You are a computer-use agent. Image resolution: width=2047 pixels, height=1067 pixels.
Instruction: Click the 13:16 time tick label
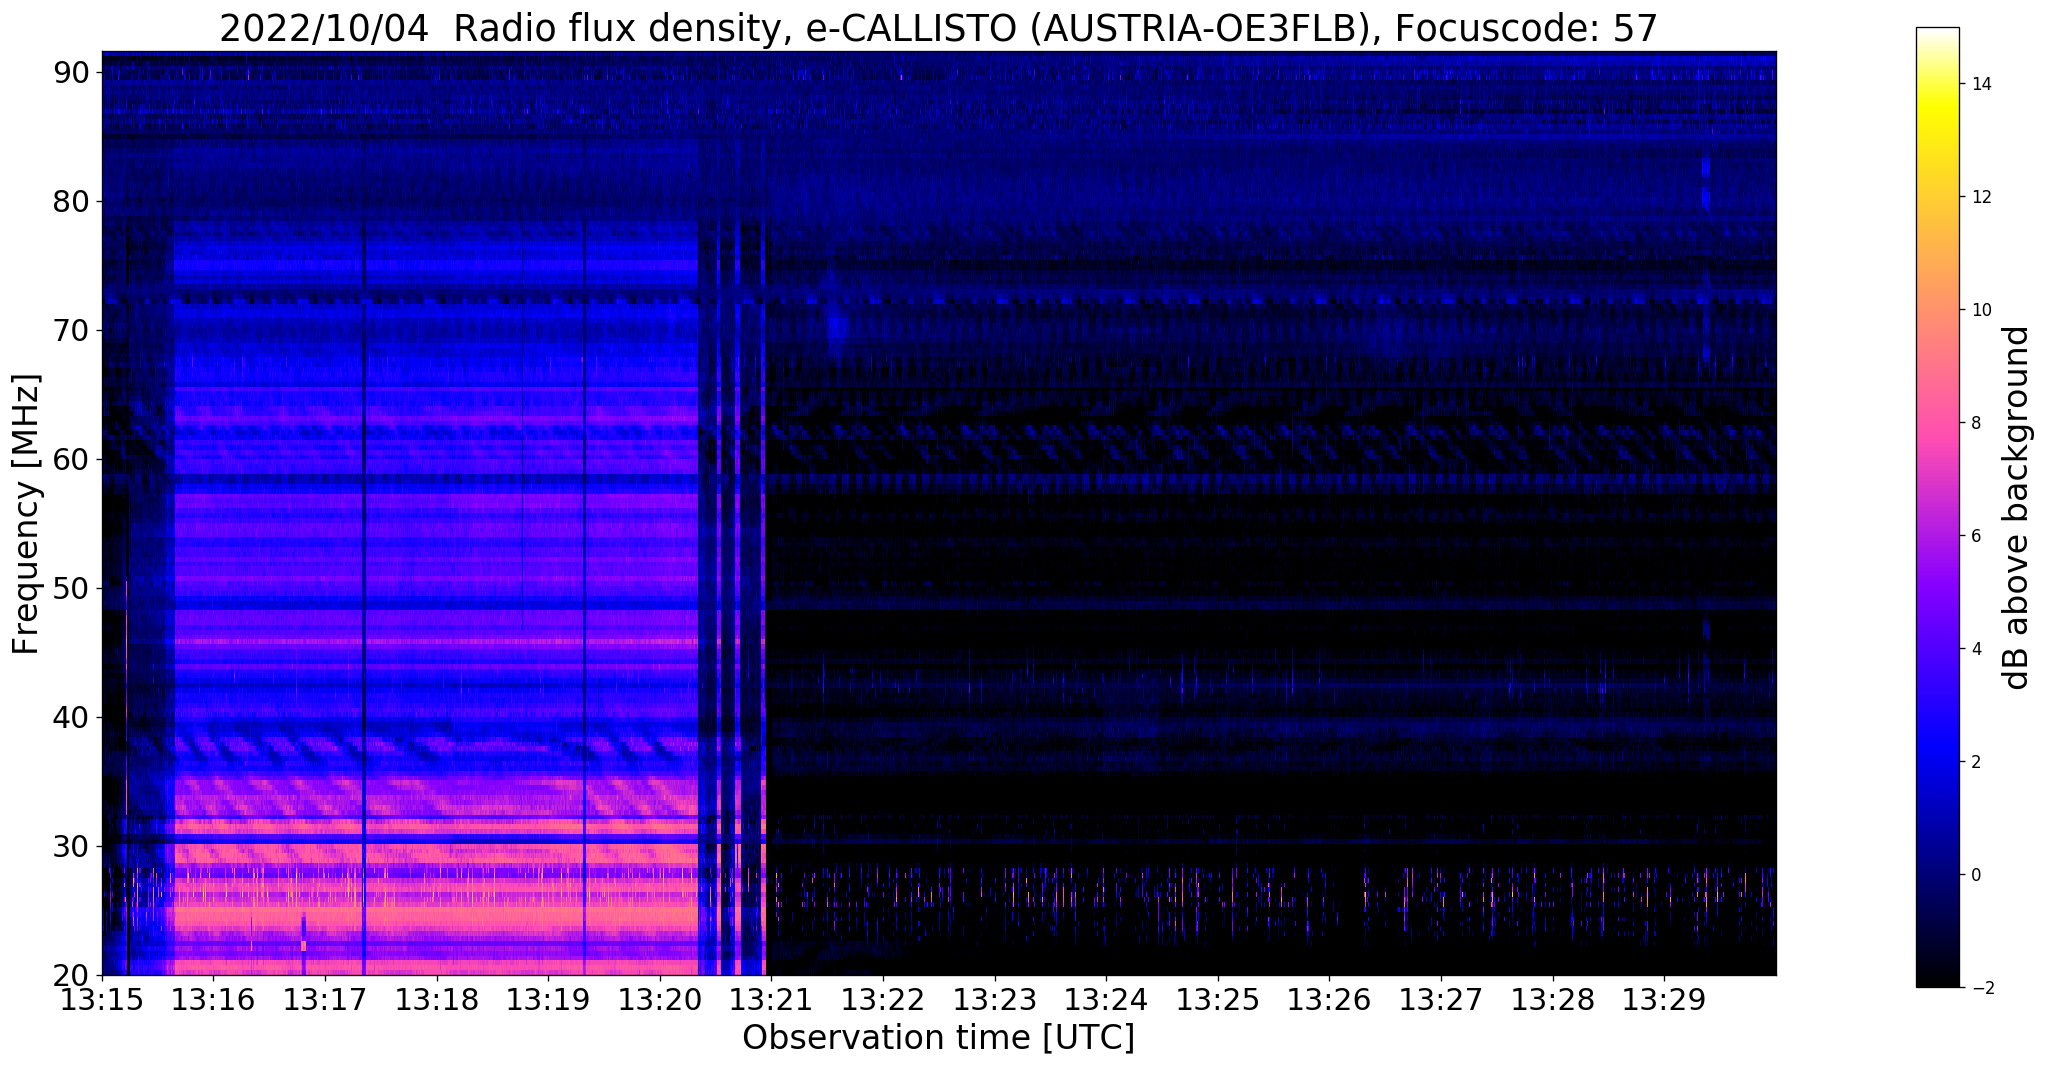[213, 1000]
